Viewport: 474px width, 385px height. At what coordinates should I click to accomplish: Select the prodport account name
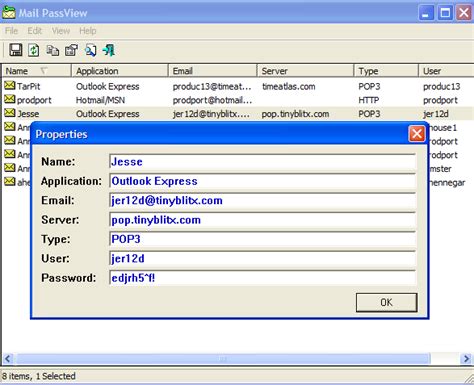(34, 100)
